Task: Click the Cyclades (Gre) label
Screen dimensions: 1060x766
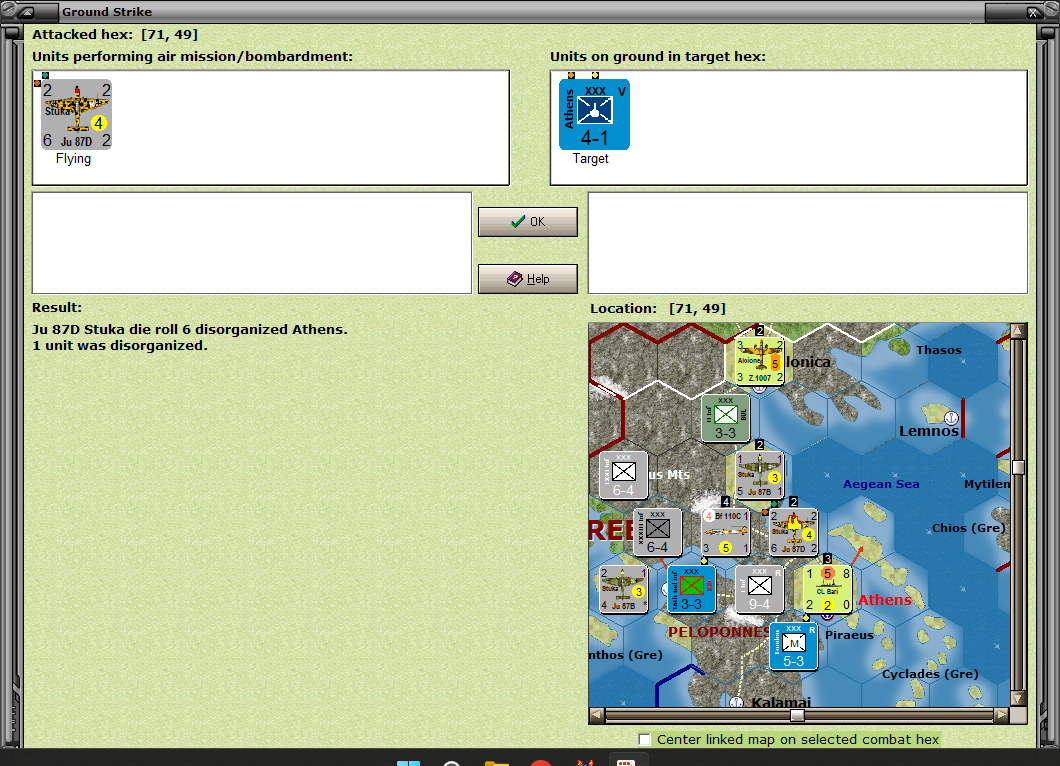Action: pos(930,674)
